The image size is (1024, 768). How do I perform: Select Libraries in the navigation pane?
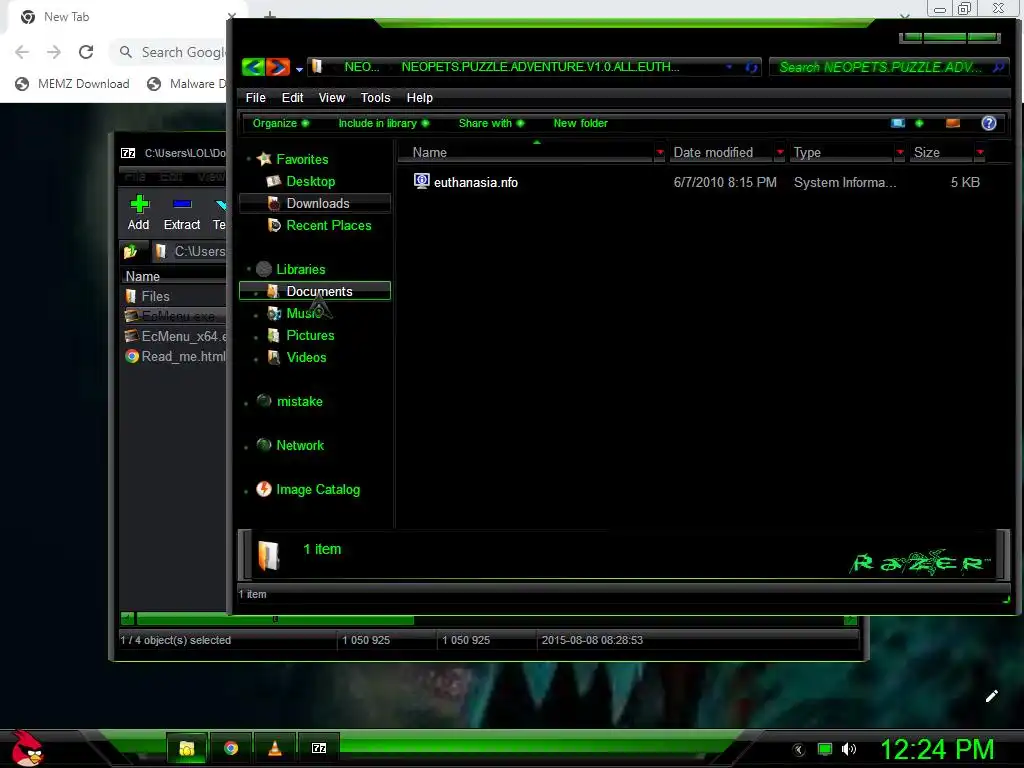click(300, 269)
